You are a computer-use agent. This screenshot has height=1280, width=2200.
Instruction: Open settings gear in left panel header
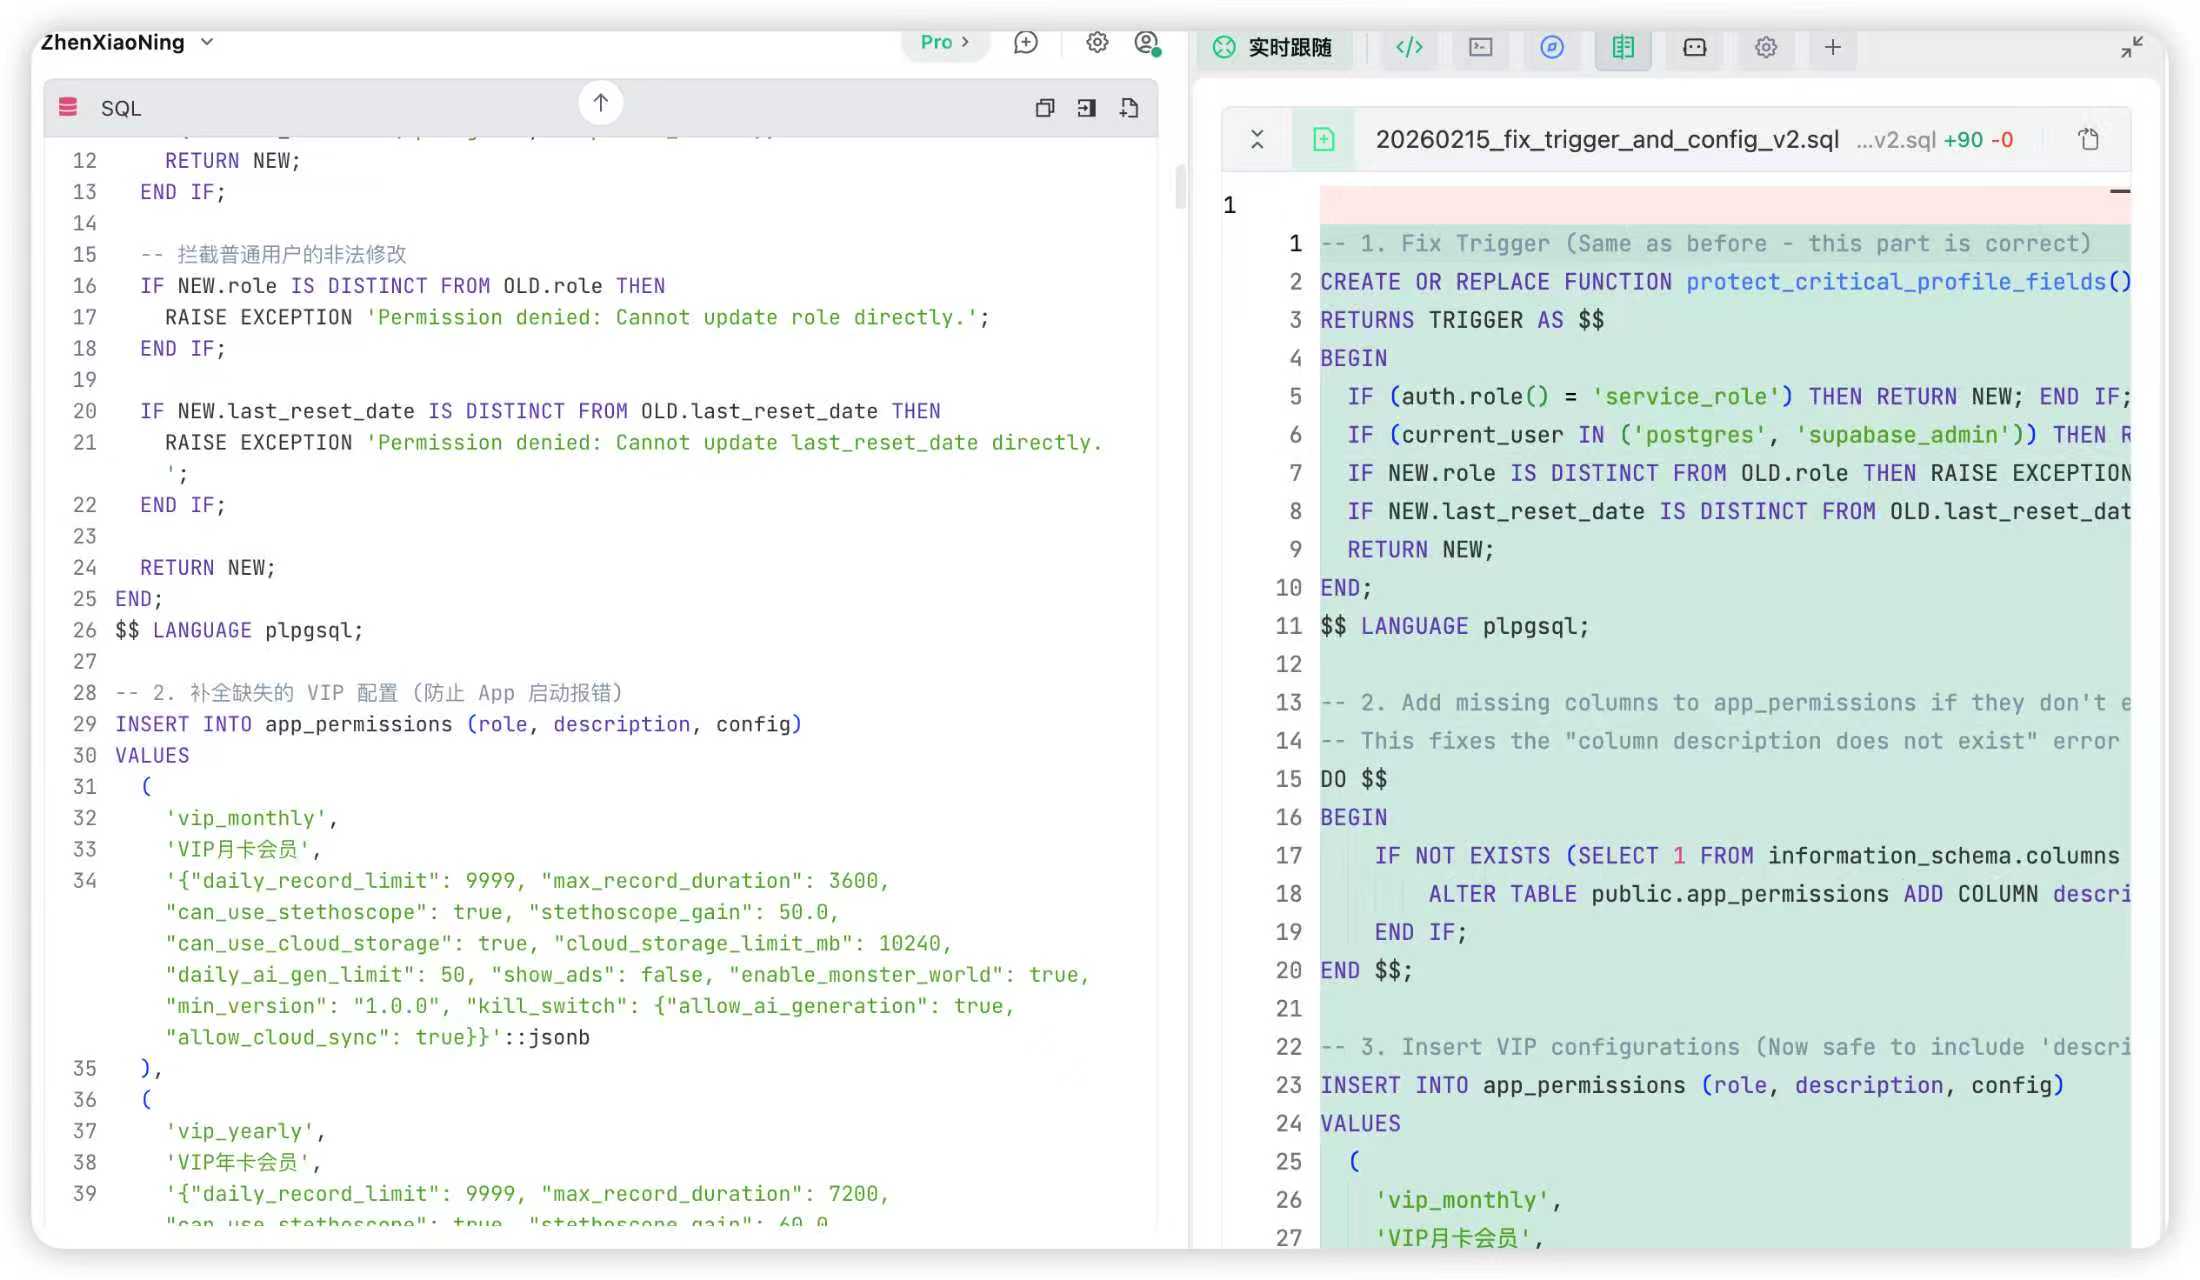[1097, 42]
